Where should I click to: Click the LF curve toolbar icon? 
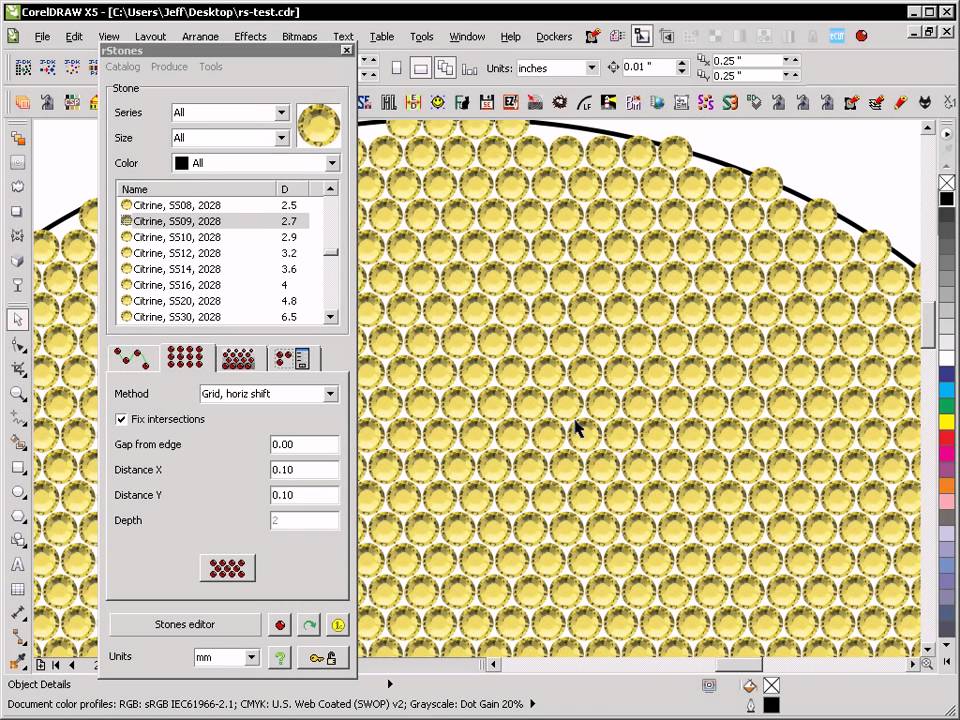click(584, 102)
